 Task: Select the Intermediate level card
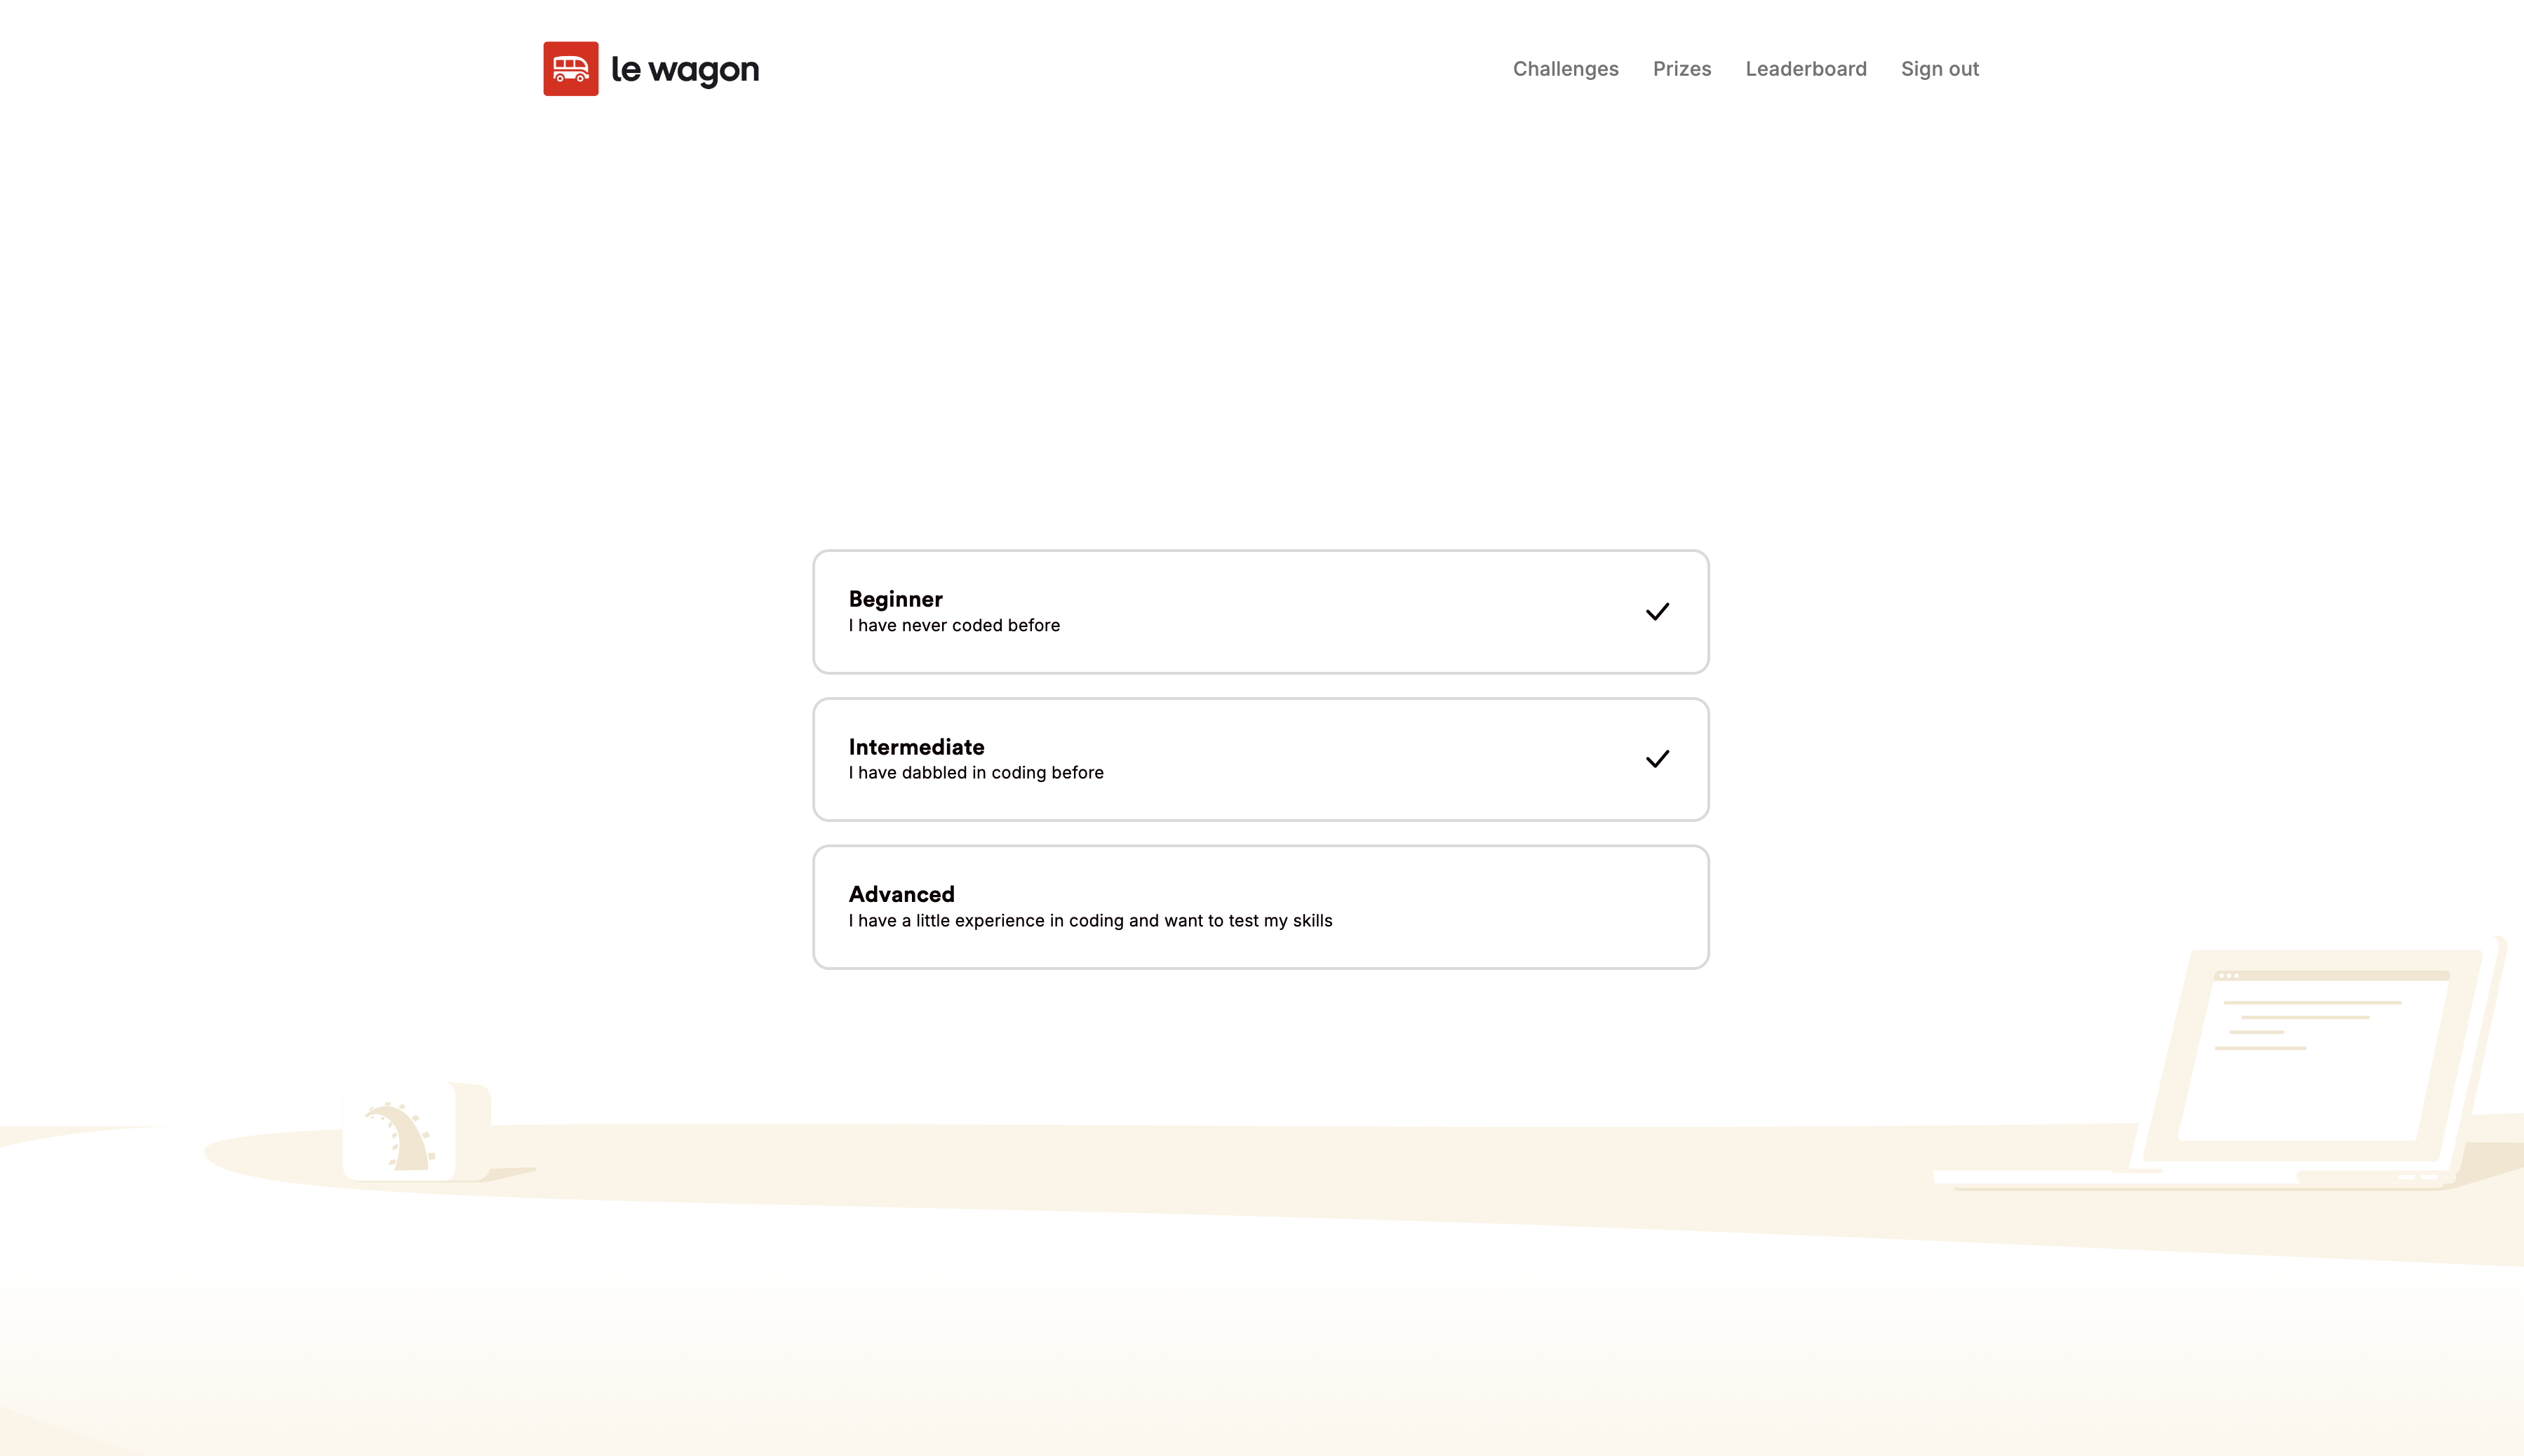[1260, 759]
